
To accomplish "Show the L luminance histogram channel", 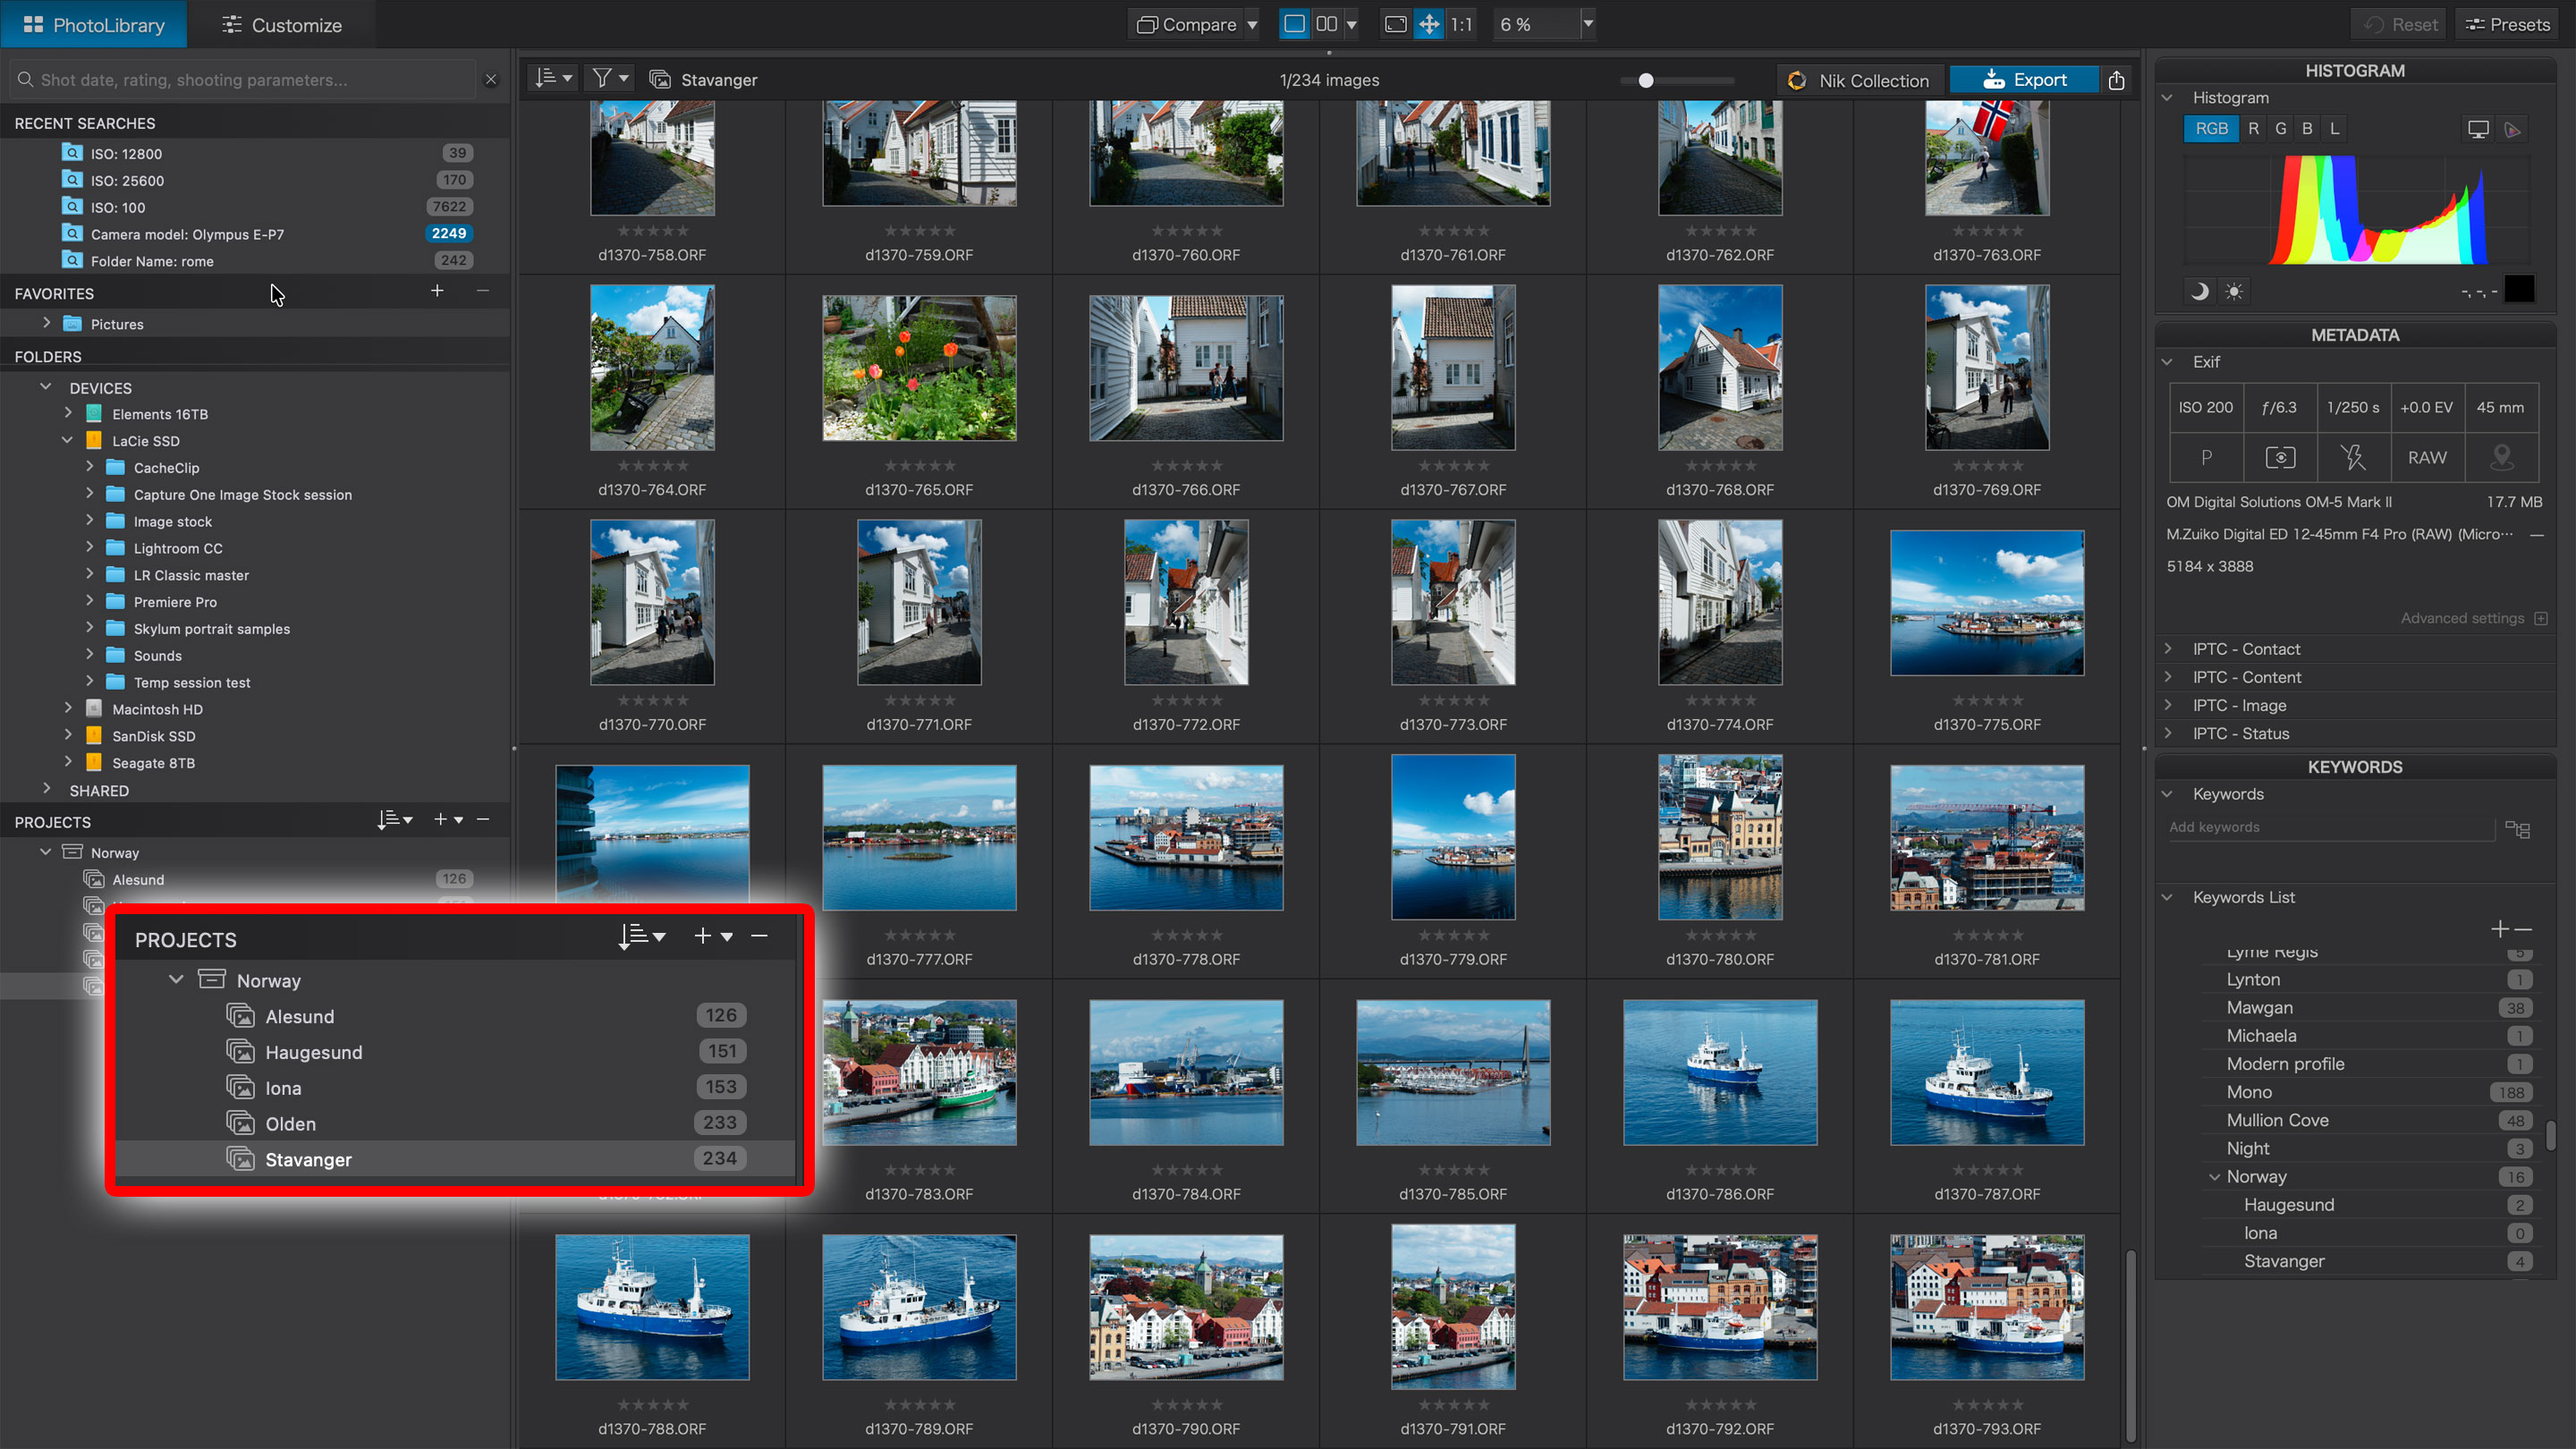I will point(2334,128).
